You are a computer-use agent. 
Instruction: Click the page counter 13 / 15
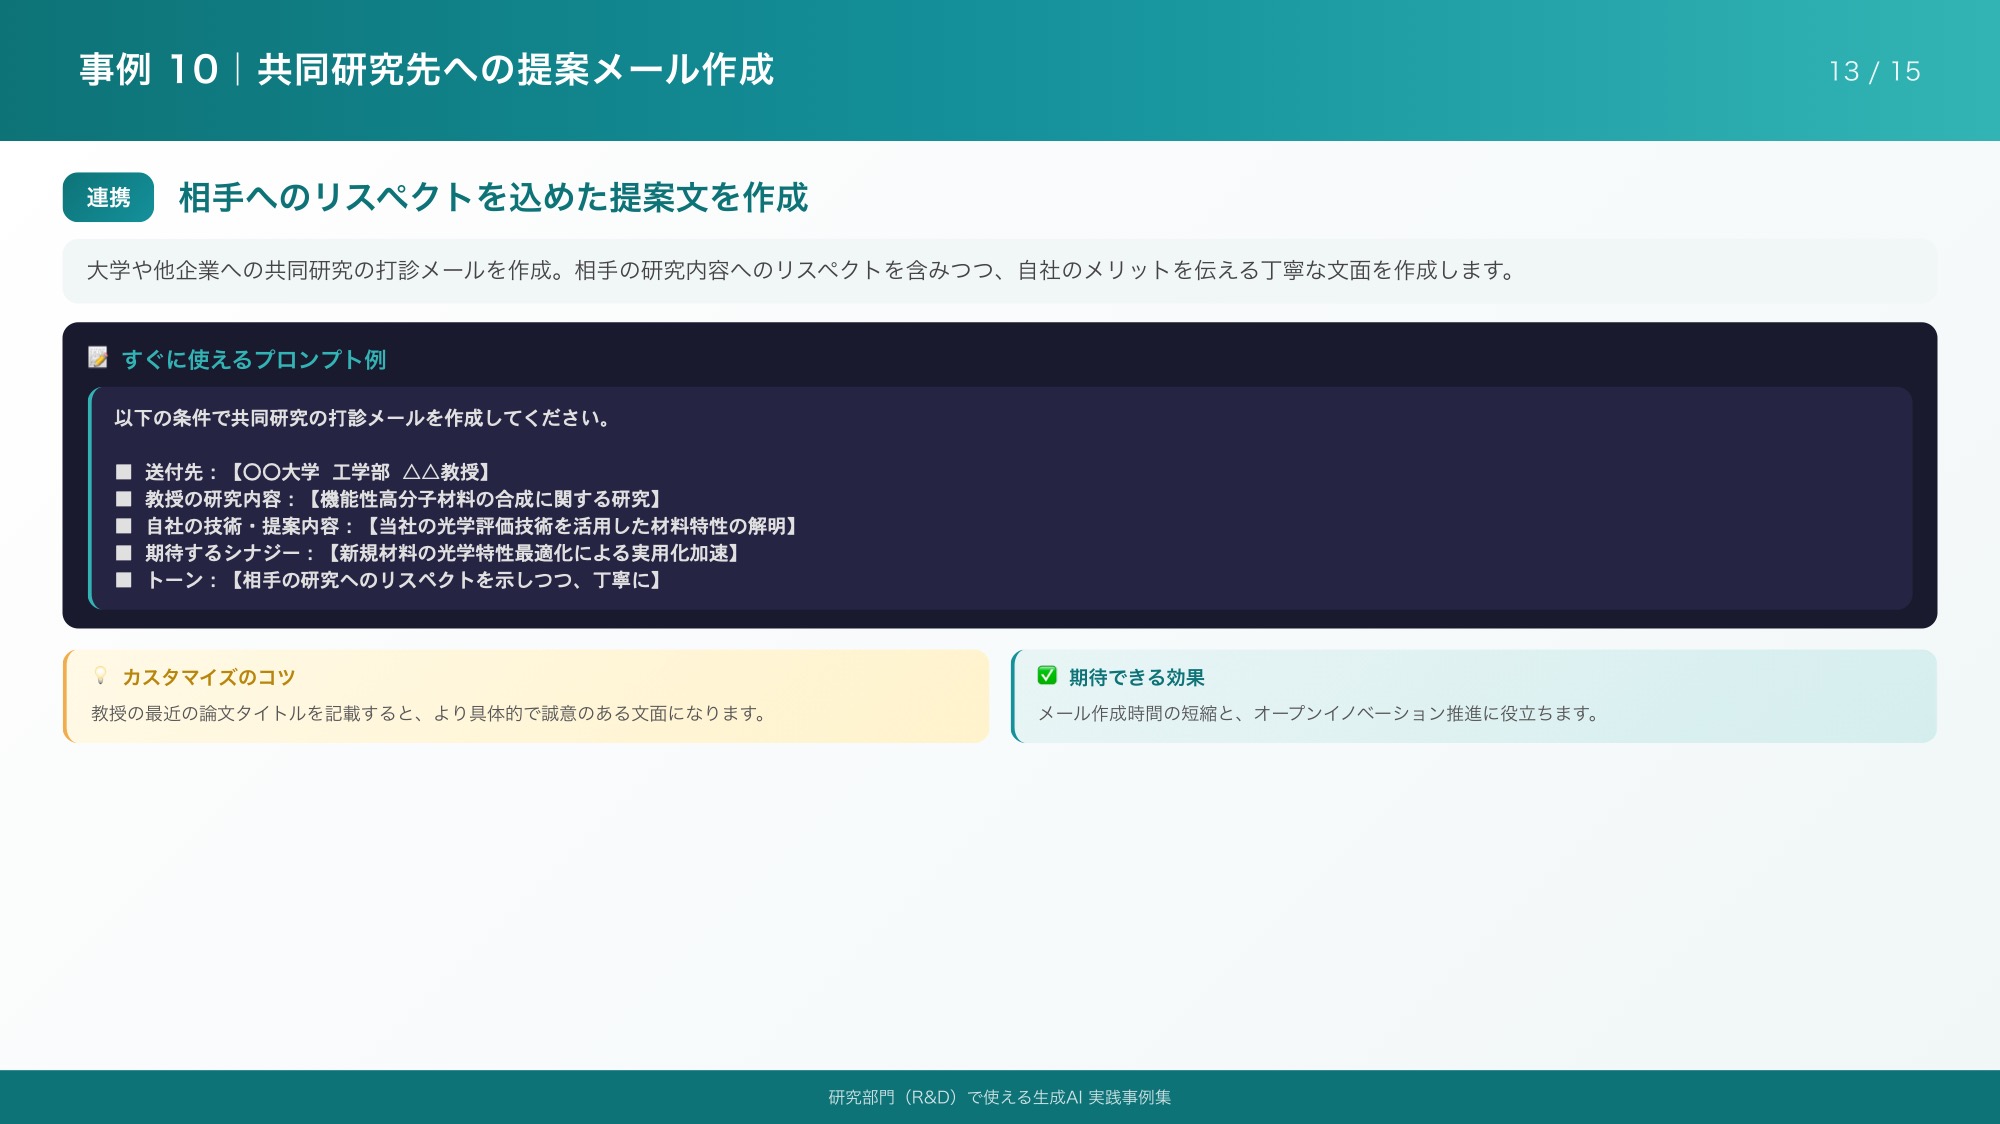1875,71
